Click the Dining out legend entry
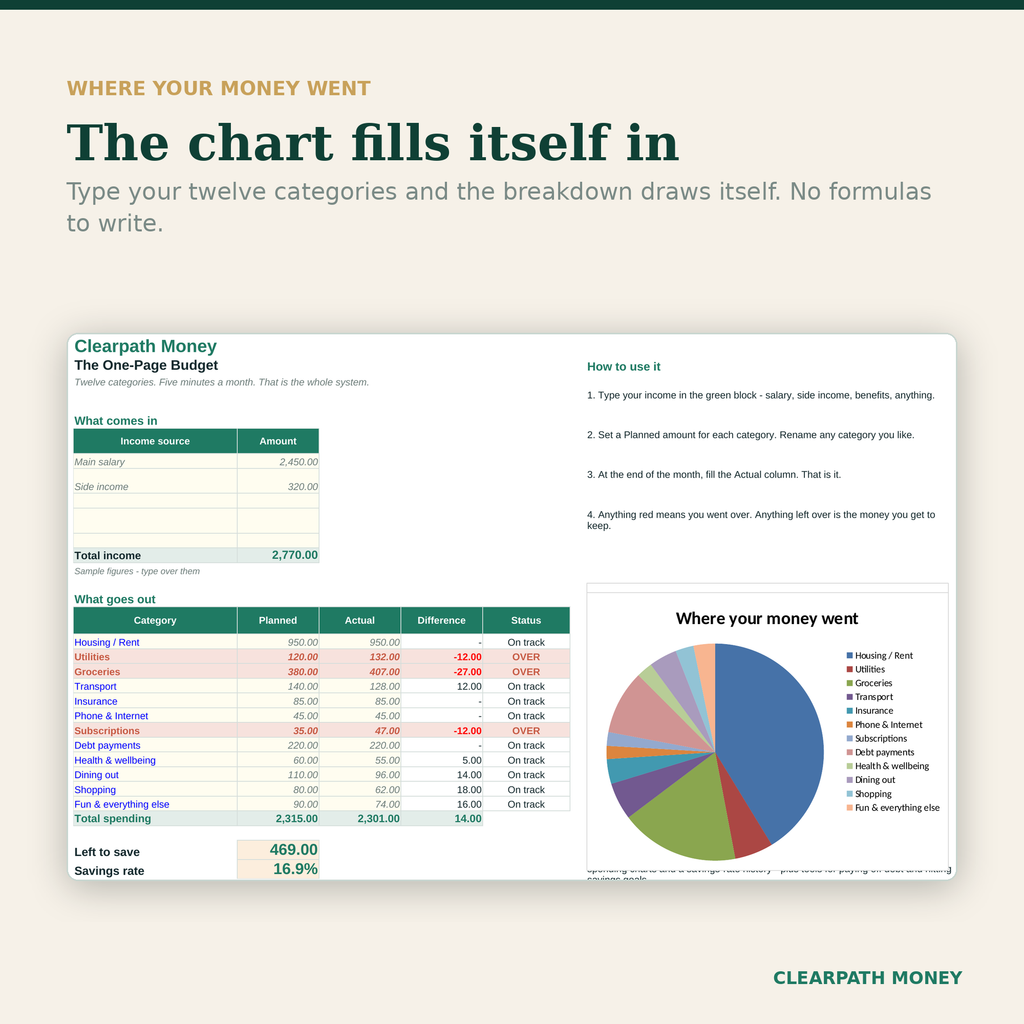This screenshot has height=1024, width=1024. tap(871, 780)
